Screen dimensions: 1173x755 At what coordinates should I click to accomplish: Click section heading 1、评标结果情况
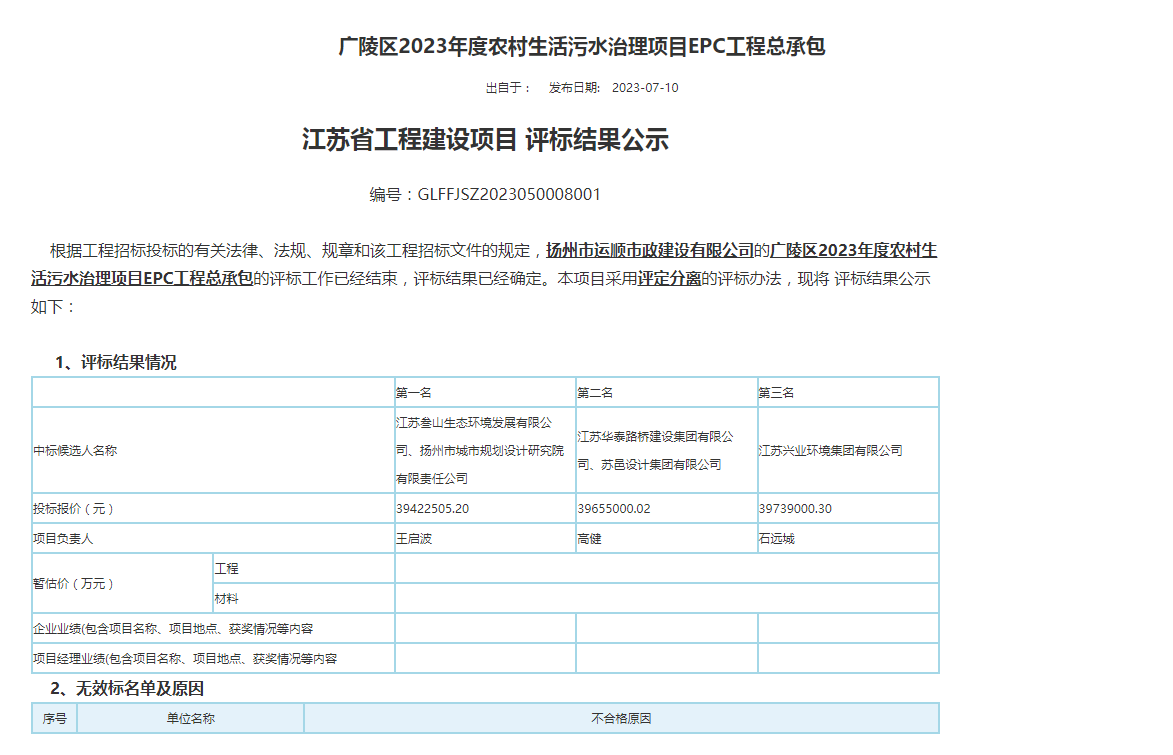click(115, 362)
